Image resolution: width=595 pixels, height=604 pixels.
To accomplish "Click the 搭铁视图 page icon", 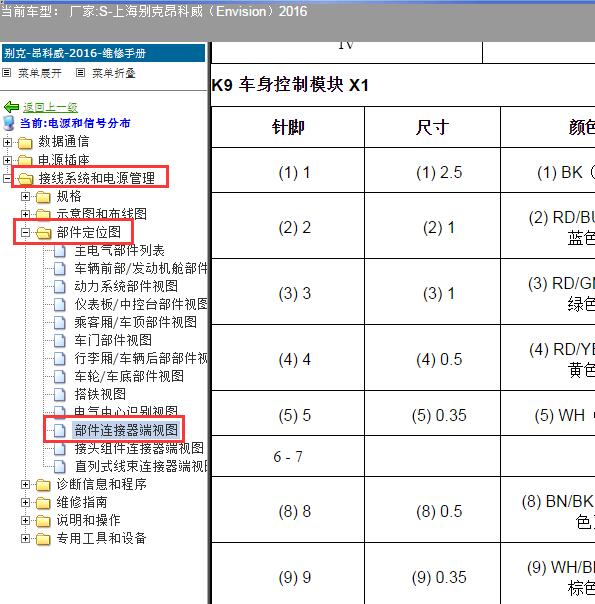I will point(59,394).
